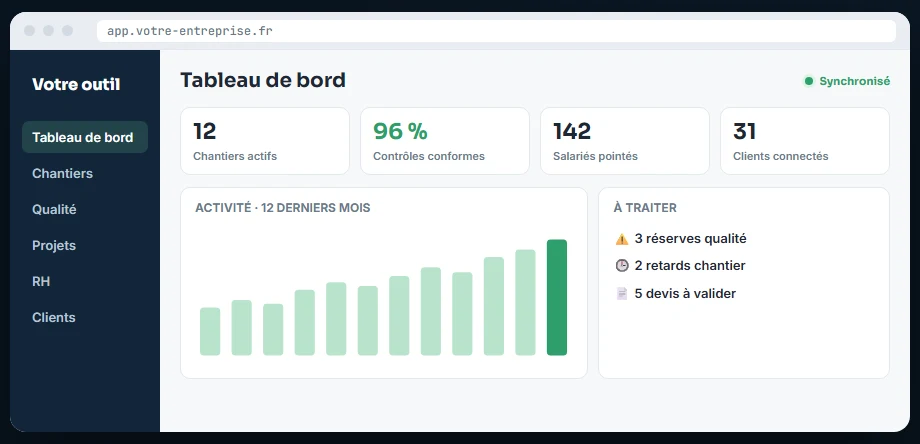Screen dimensions: 920x444
Task: Open the 142 Salariés pointés card
Action: coord(625,141)
